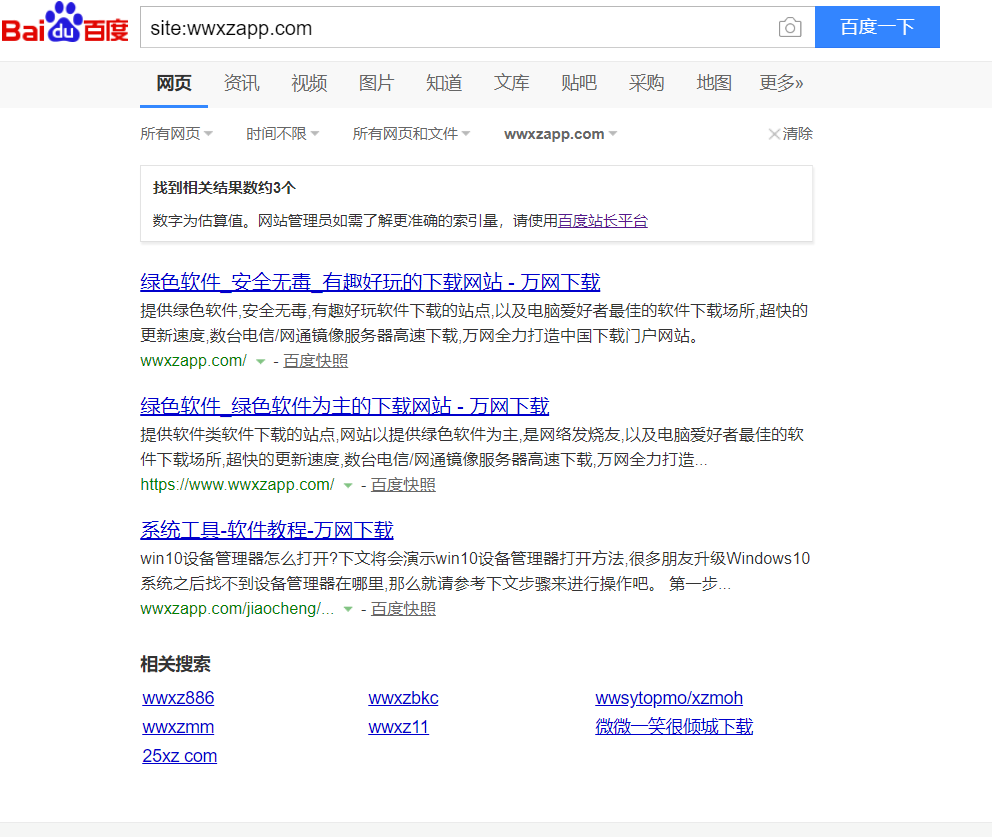Open 百度快照 for the wwxzapp.com/ result
The height and width of the screenshot is (837, 992).
(x=316, y=361)
